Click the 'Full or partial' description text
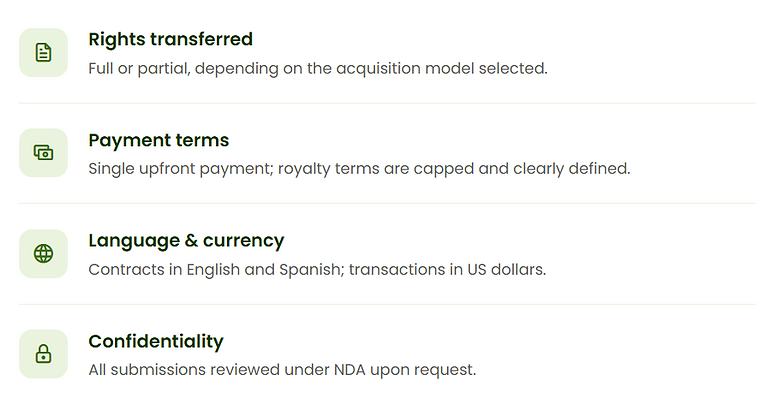 coord(318,69)
